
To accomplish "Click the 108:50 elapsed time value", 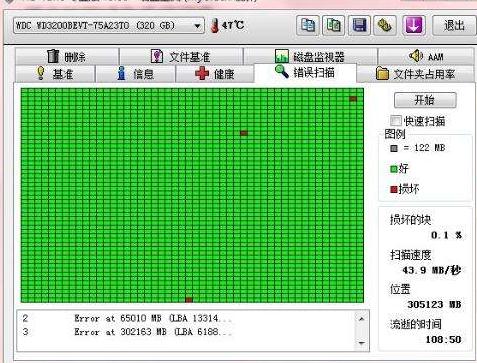I will (443, 339).
